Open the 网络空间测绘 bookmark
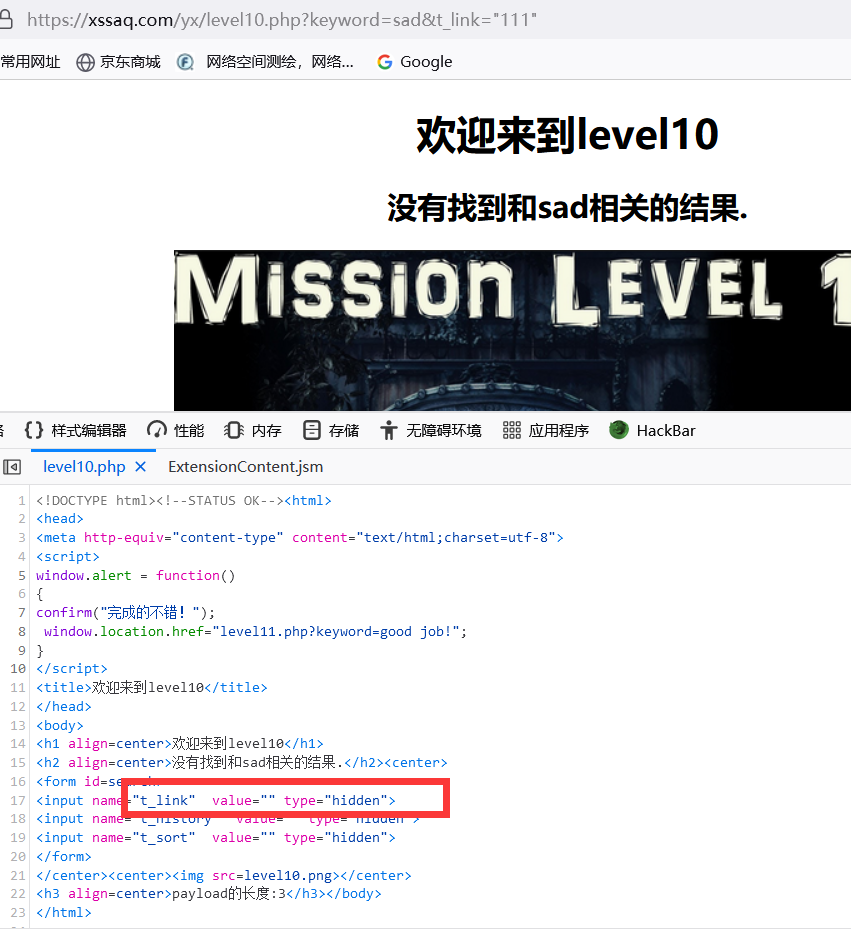 coord(266,62)
